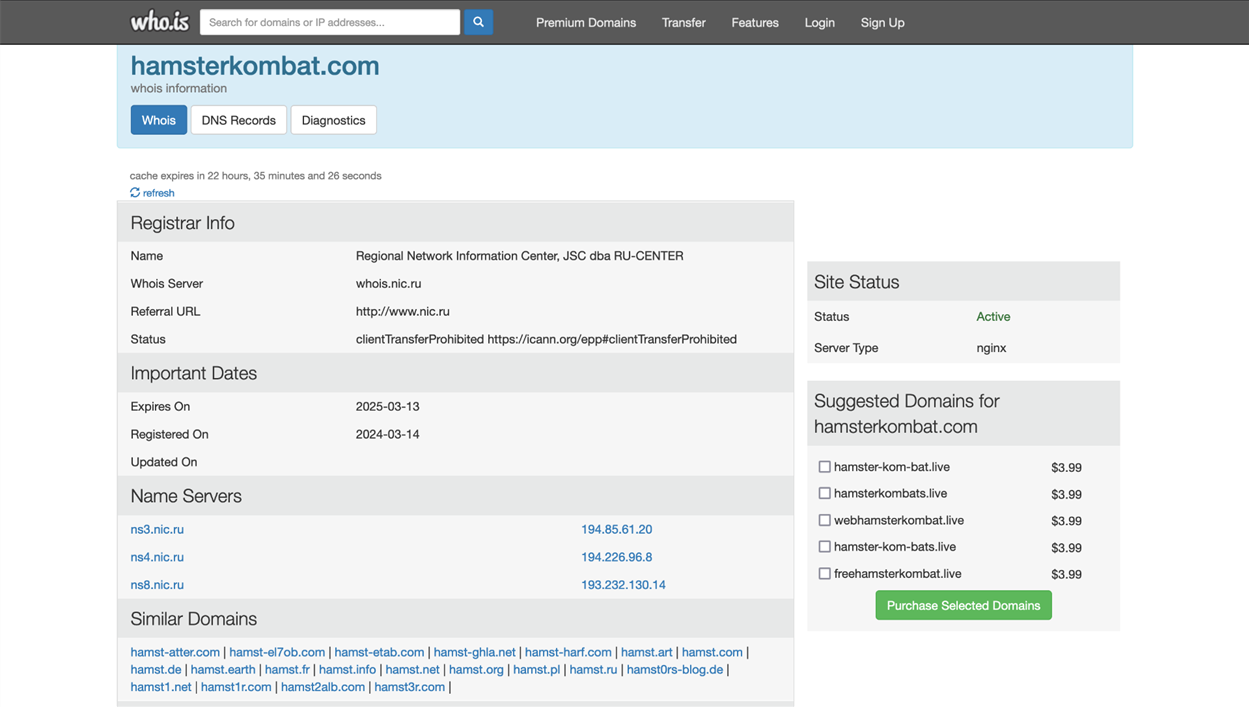Viewport: 1249px width, 707px height.
Task: Go to the Features page
Action: 755,22
